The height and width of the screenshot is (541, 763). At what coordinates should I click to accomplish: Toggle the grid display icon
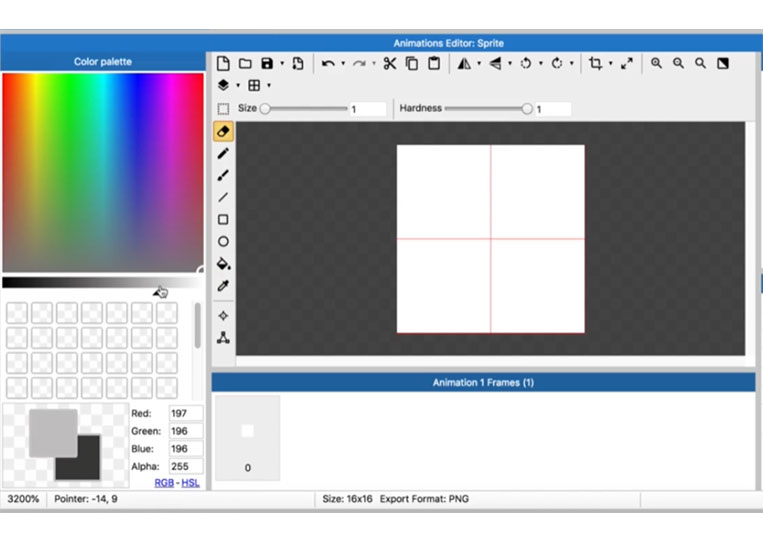[x=254, y=85]
